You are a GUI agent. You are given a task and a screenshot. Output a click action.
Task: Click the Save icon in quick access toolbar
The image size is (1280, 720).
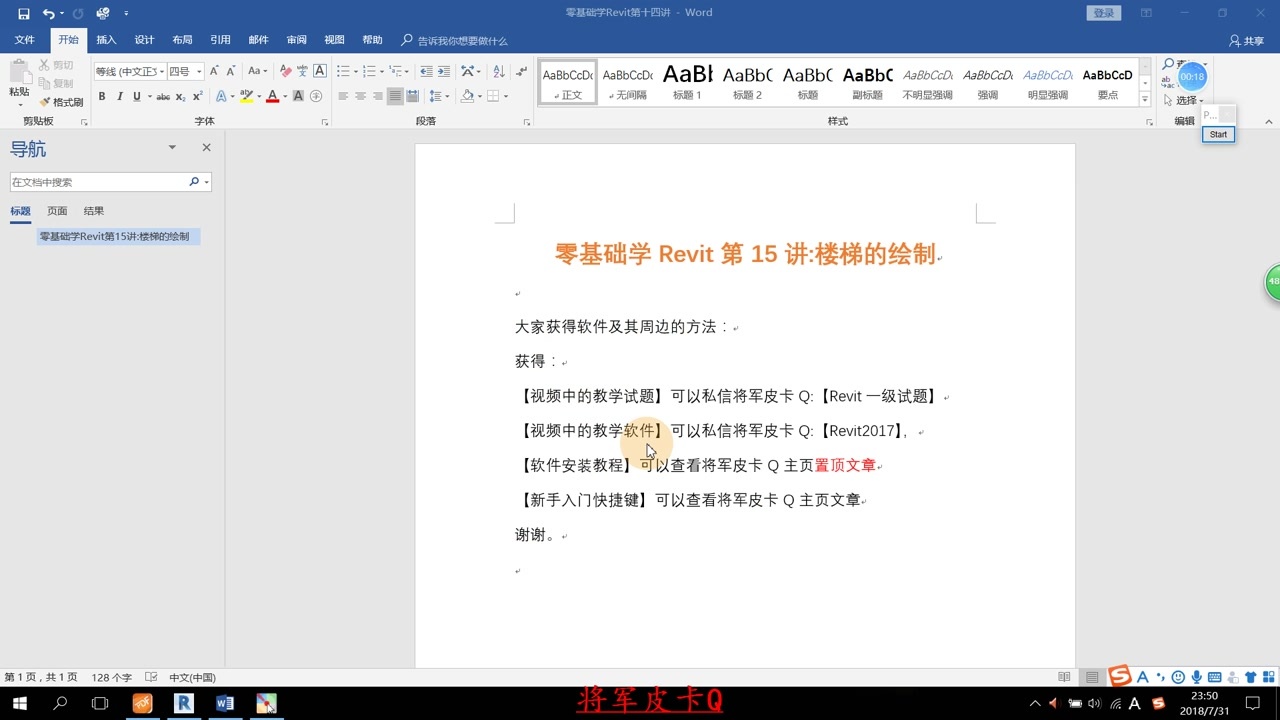(23, 13)
